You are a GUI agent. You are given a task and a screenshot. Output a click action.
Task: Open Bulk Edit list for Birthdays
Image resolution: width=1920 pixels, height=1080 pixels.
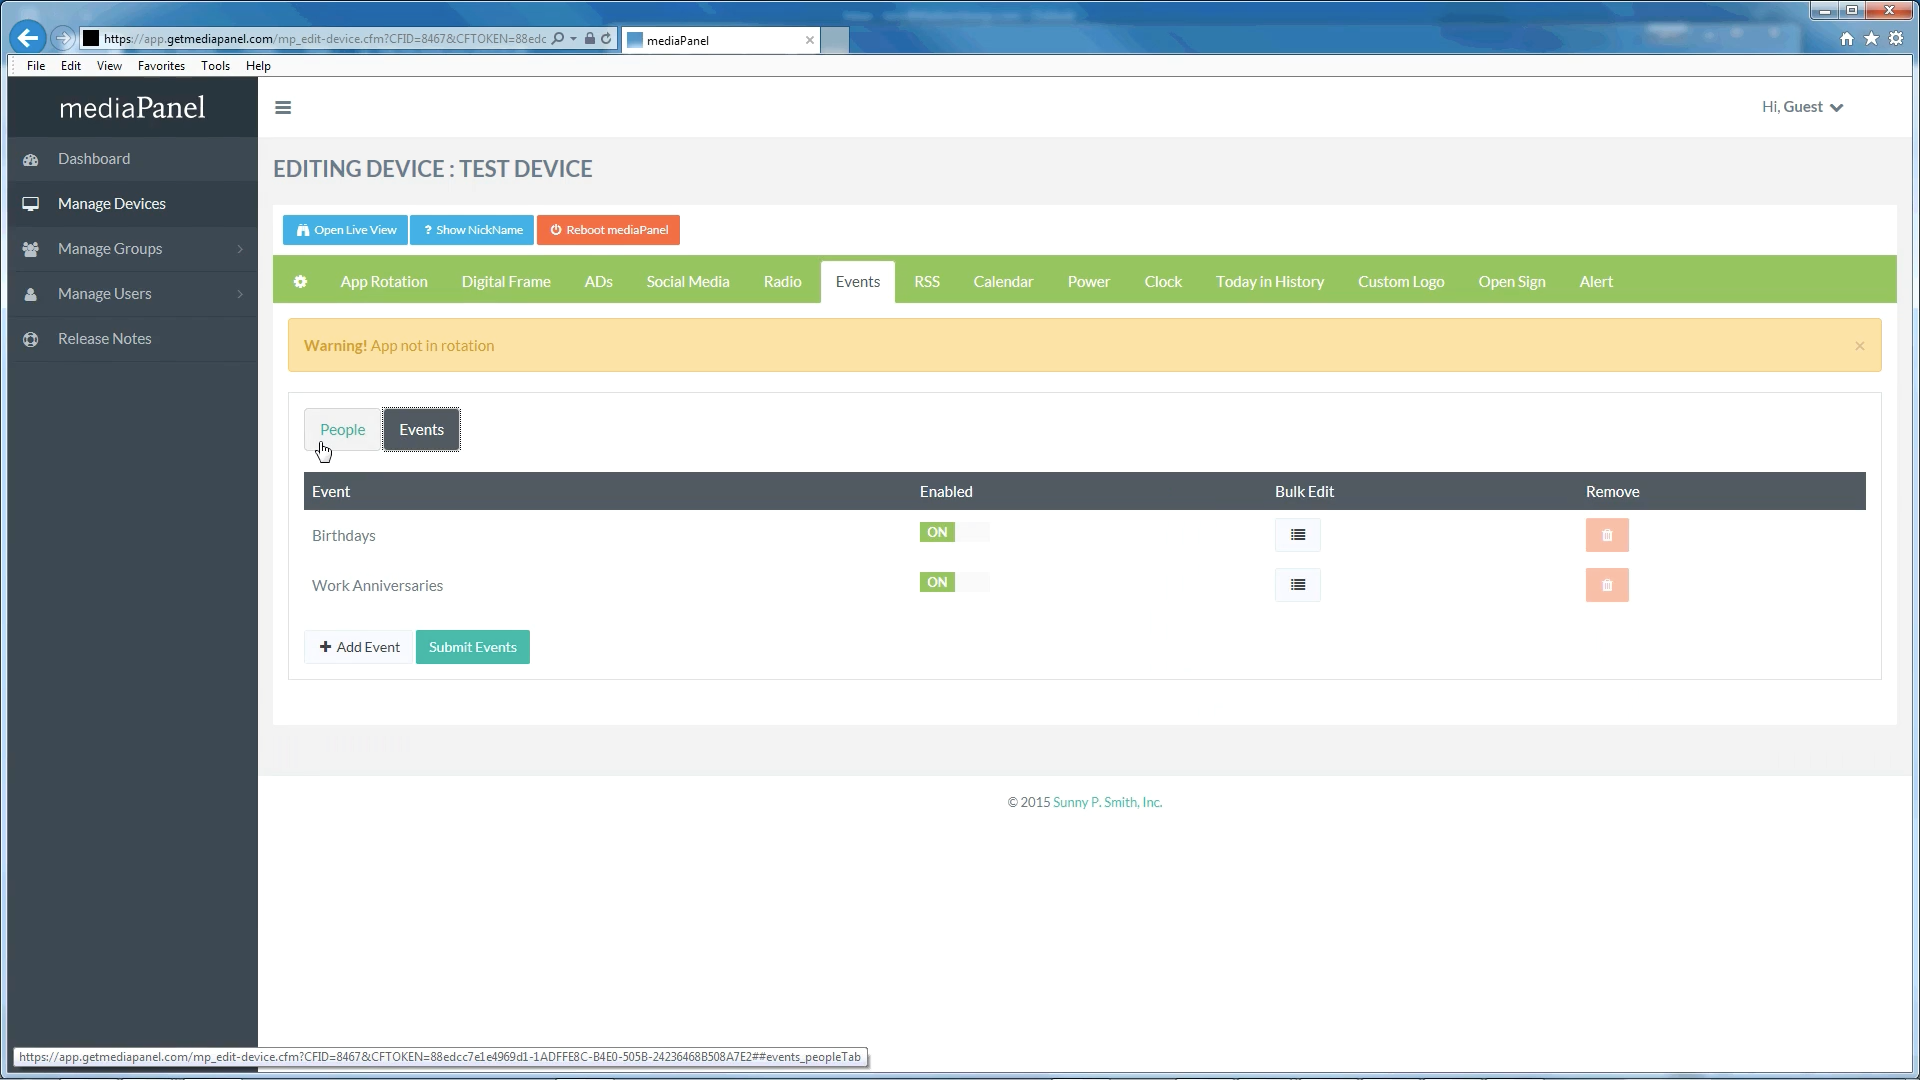(1297, 535)
